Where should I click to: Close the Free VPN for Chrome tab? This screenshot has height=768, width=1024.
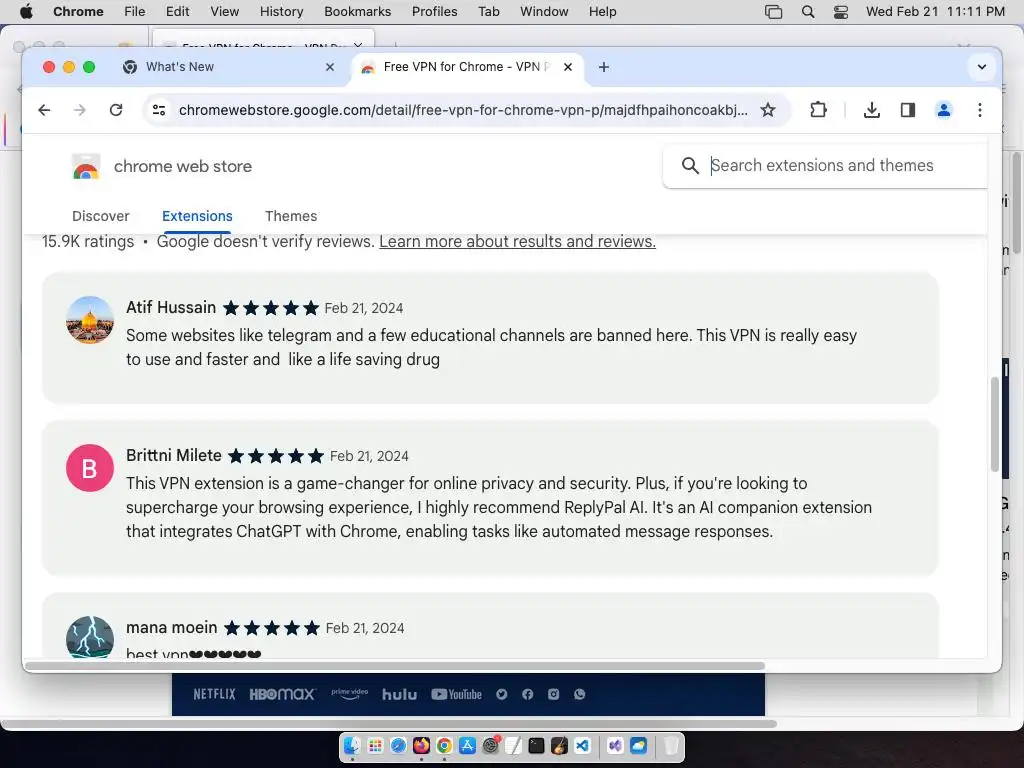pos(568,67)
